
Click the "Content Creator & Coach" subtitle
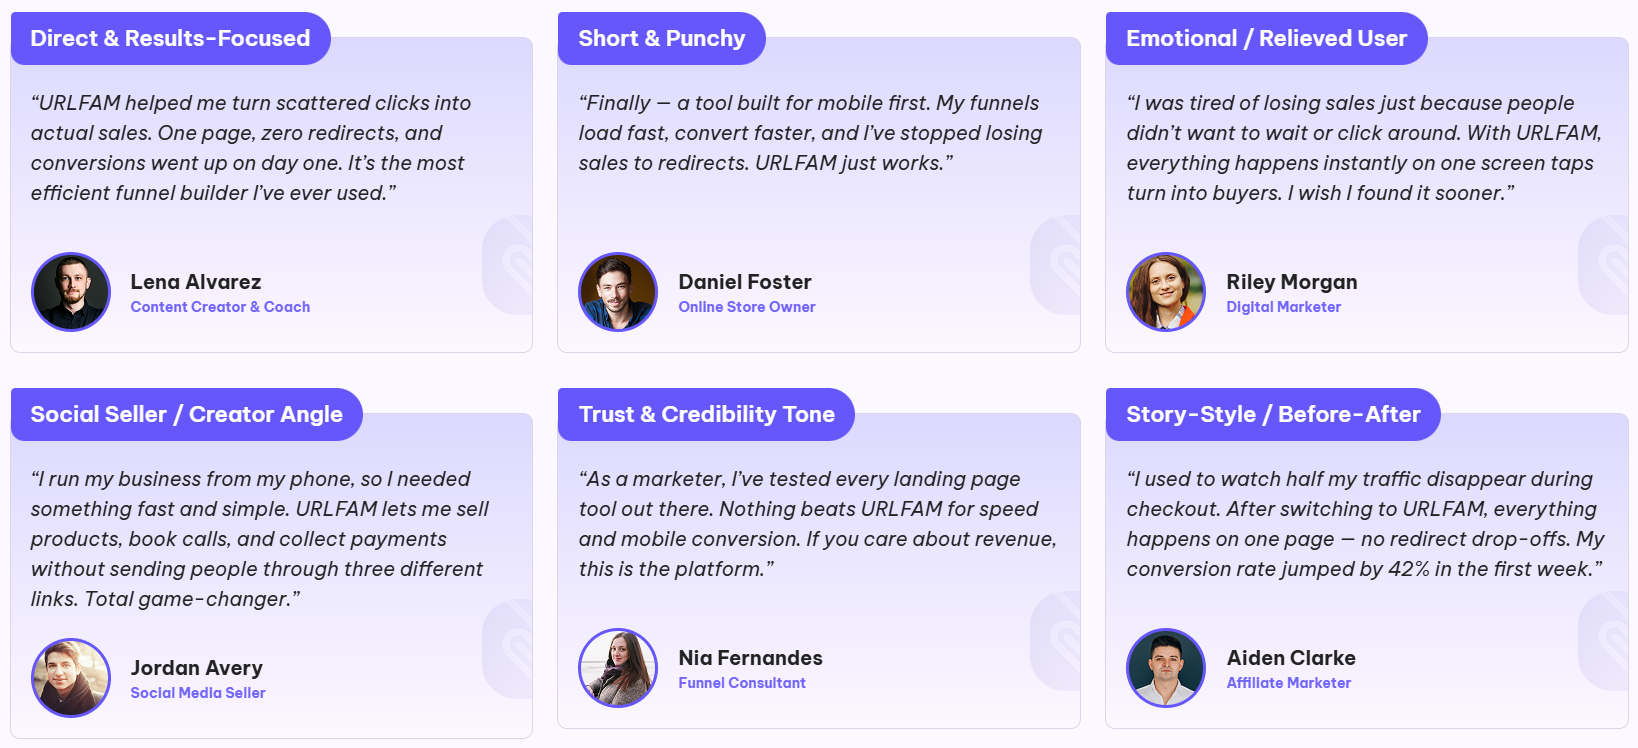[x=220, y=307]
